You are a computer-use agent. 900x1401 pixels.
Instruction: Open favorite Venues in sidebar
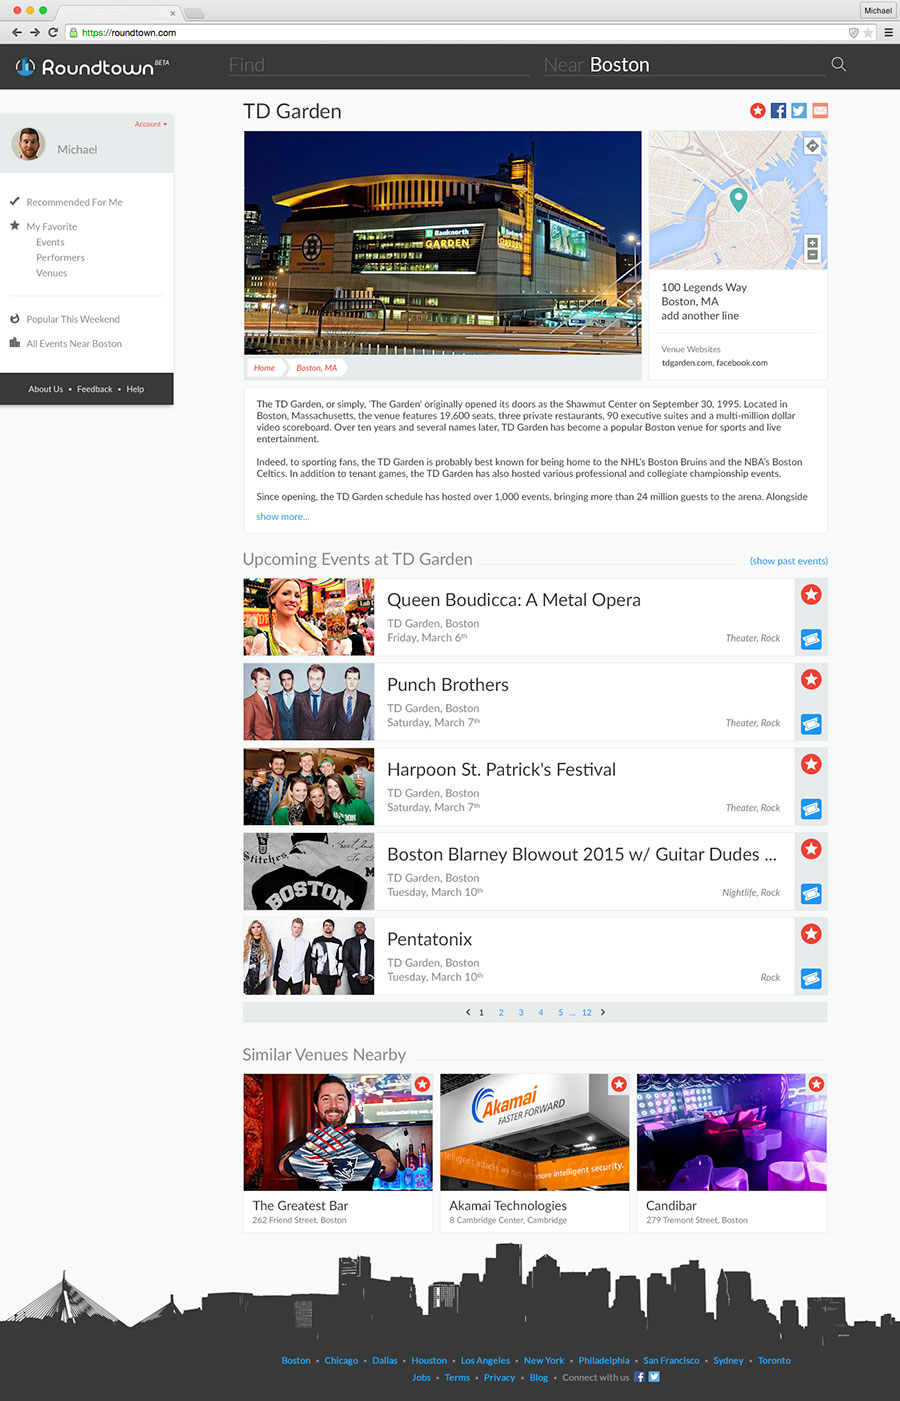point(52,273)
